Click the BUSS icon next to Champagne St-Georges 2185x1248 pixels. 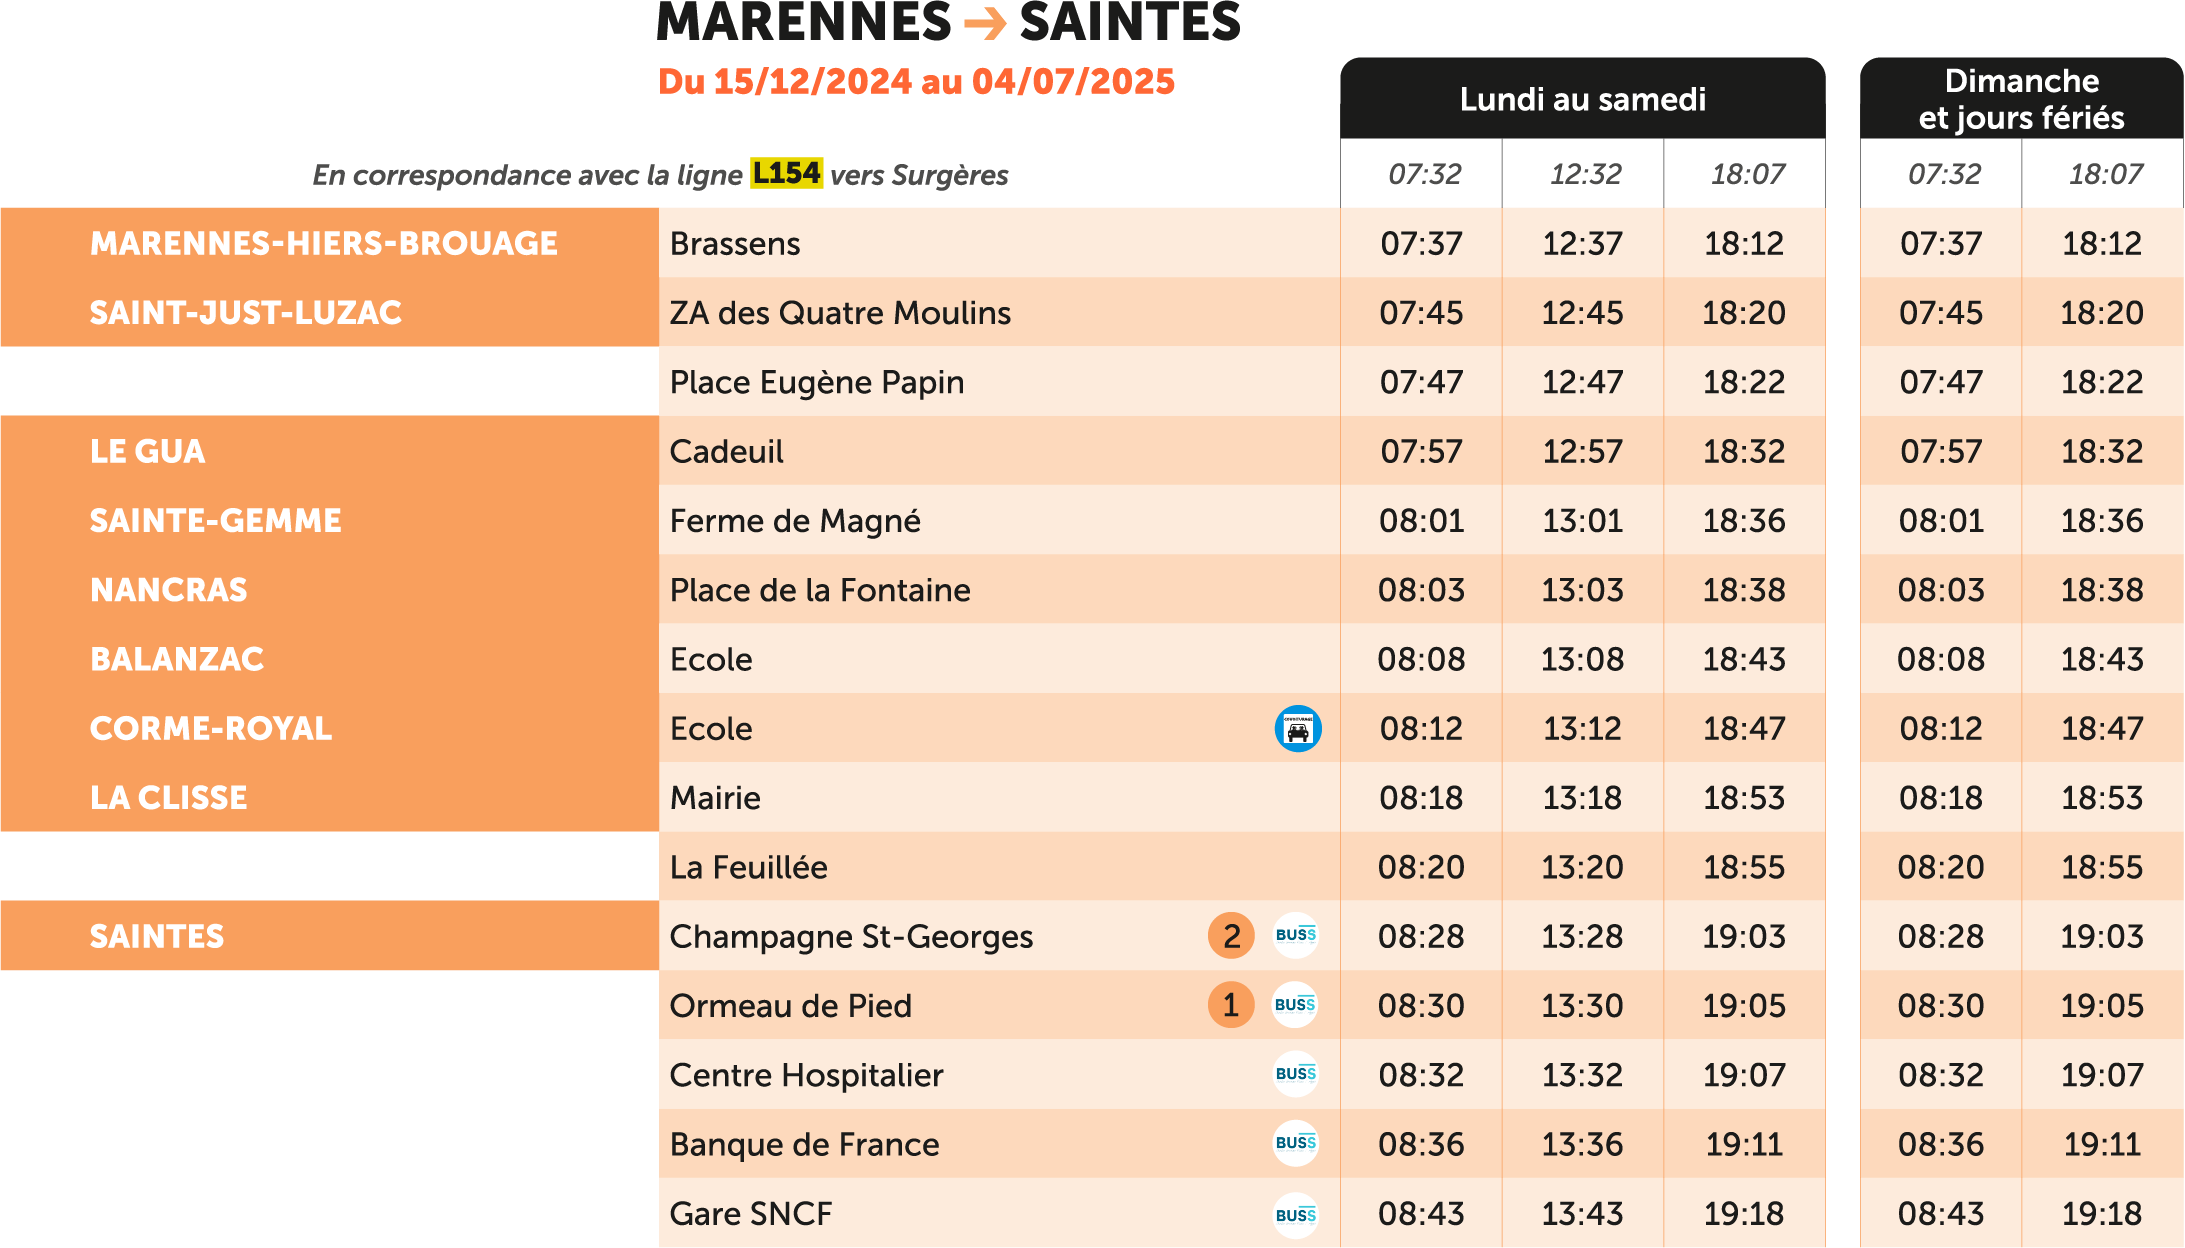1295,935
